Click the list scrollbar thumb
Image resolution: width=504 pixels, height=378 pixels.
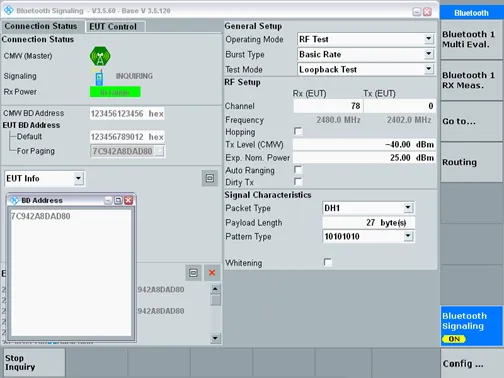[x=216, y=300]
